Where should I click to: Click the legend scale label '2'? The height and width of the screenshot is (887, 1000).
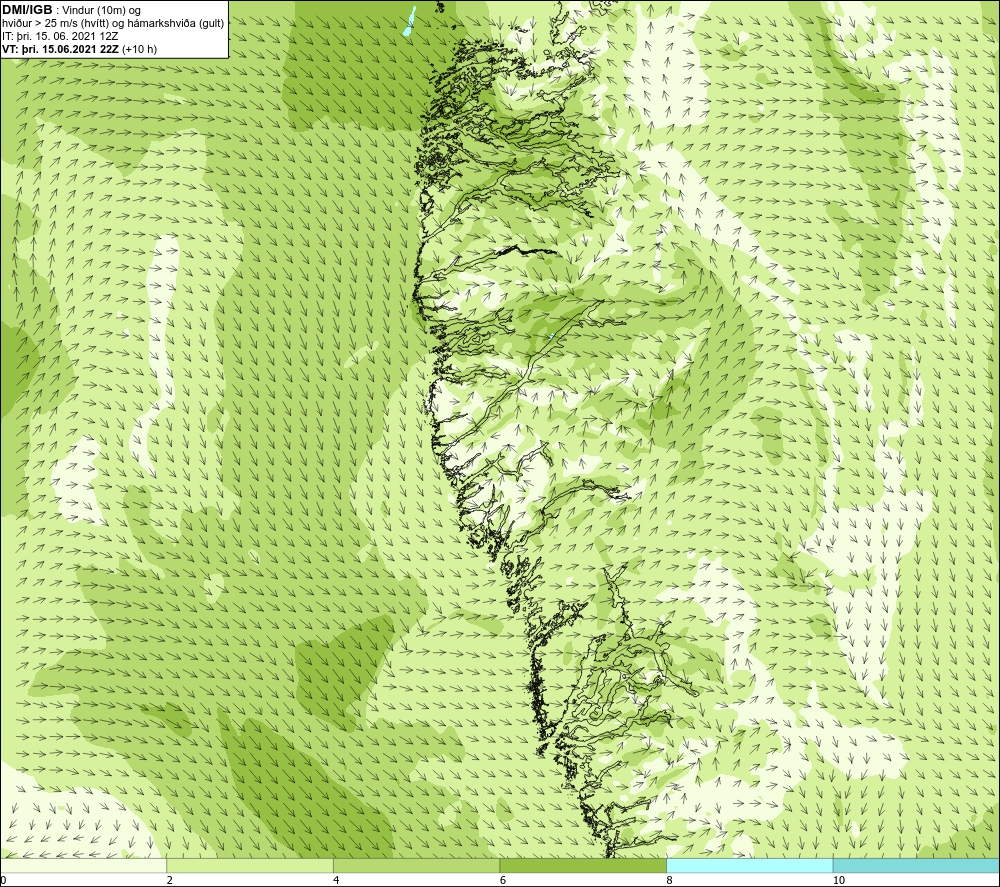click(169, 881)
